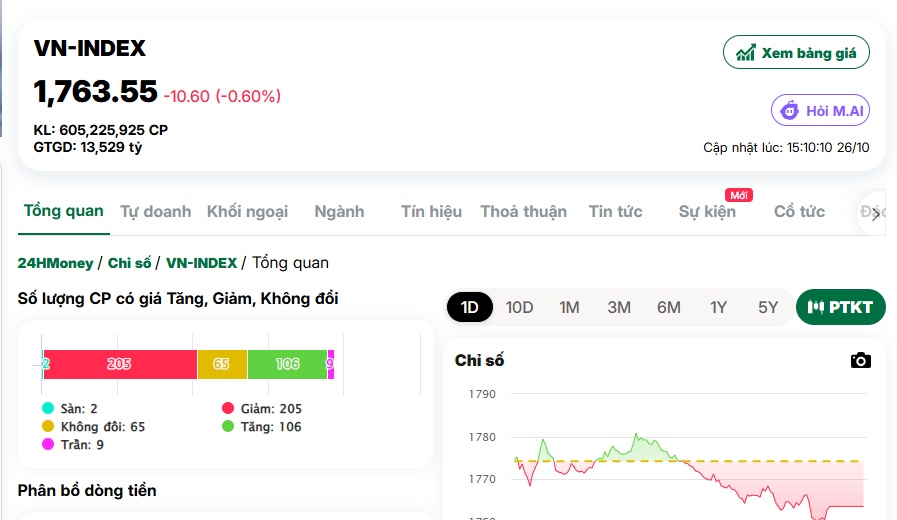Image resolution: width=897 pixels, height=520 pixels.
Task: Toggle the Không đổi: 65 legend item
Action: click(x=94, y=427)
